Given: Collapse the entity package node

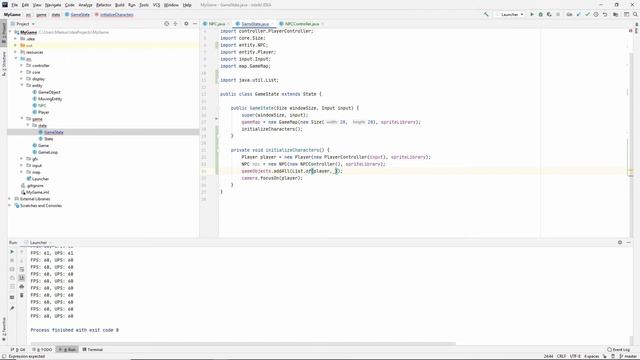Looking at the screenshot, I should click(x=22, y=85).
